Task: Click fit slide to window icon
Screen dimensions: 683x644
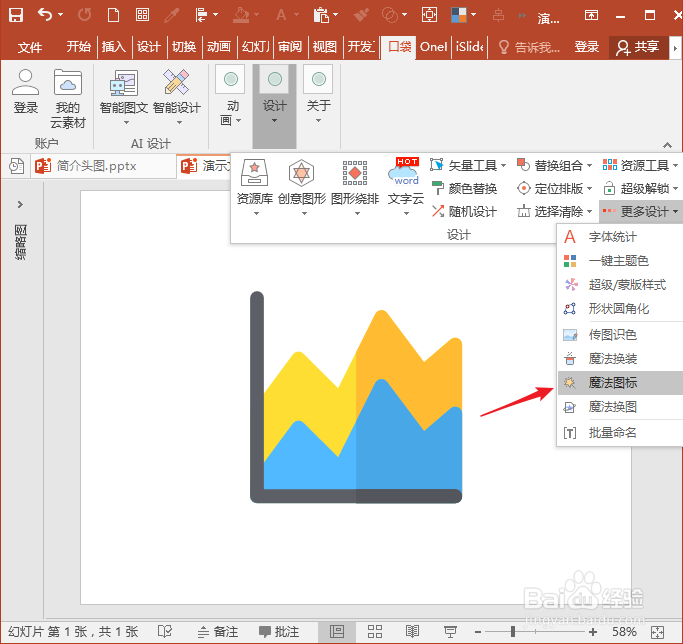Action: pos(657,632)
